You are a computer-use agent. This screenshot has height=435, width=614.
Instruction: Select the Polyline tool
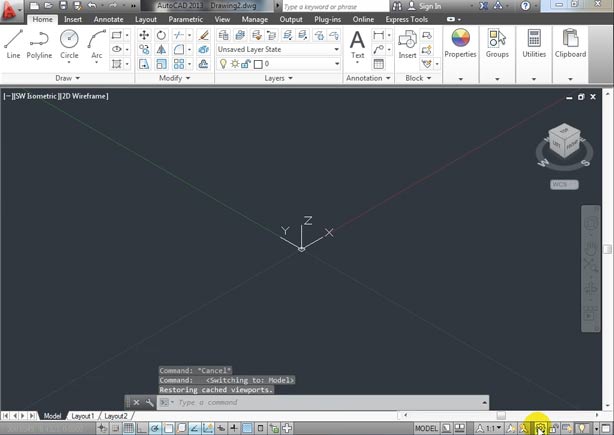(x=39, y=42)
